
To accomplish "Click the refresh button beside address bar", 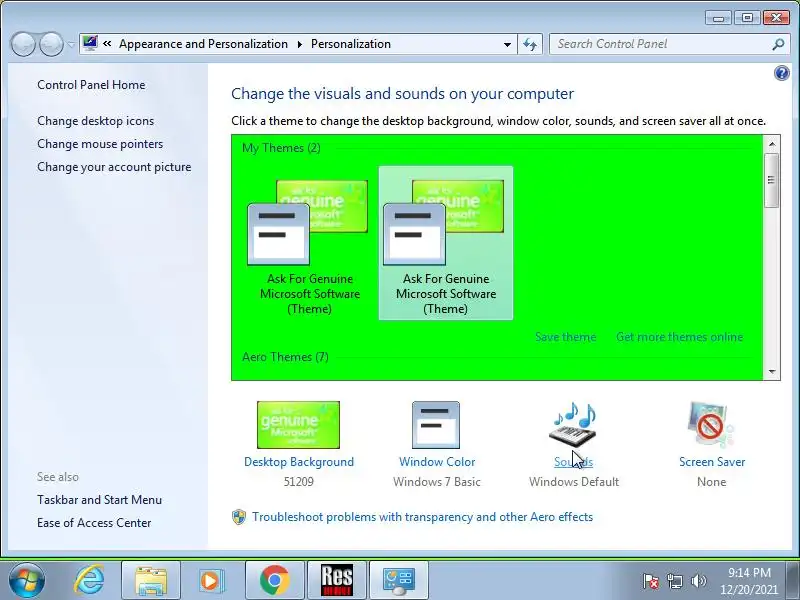I will tap(530, 44).
